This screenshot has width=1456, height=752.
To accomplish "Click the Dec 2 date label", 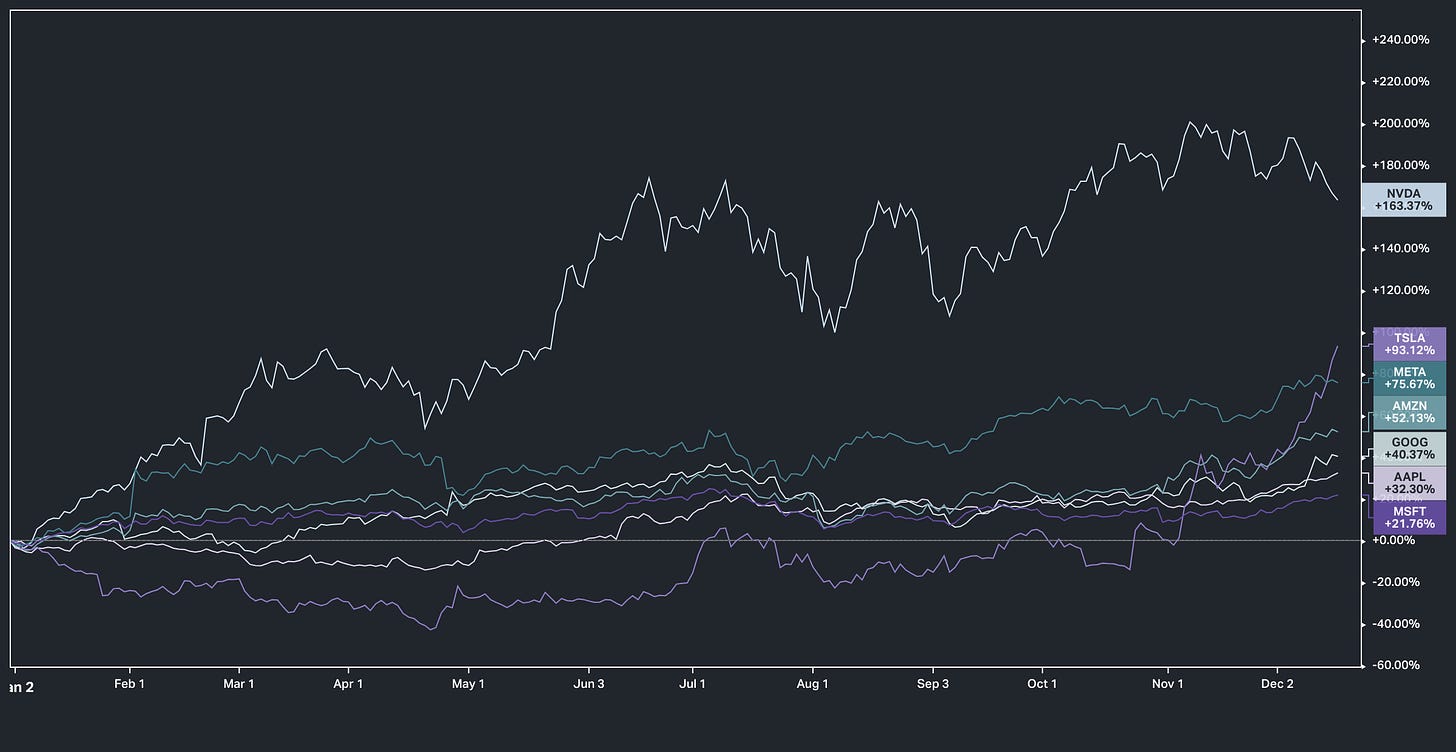I will coord(1277,684).
